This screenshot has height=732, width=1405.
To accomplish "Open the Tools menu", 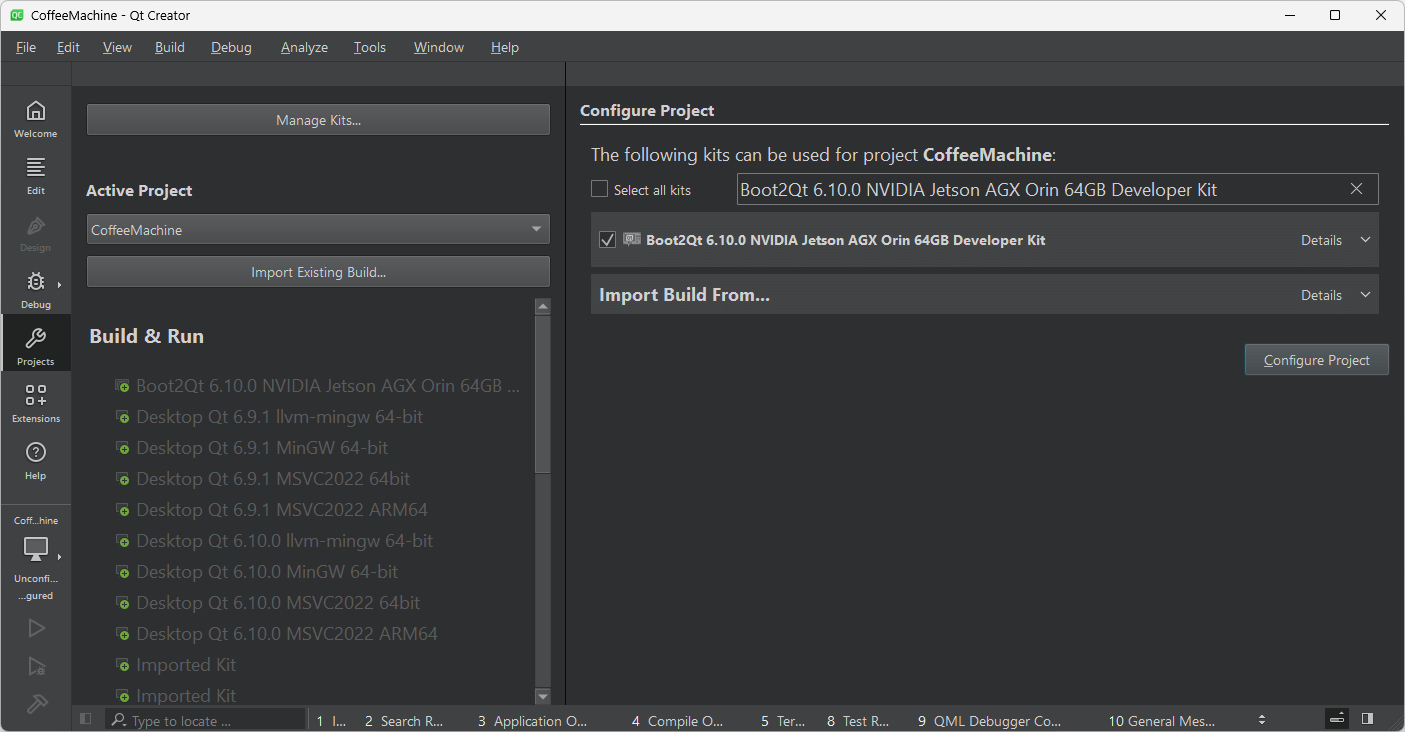I will point(369,47).
